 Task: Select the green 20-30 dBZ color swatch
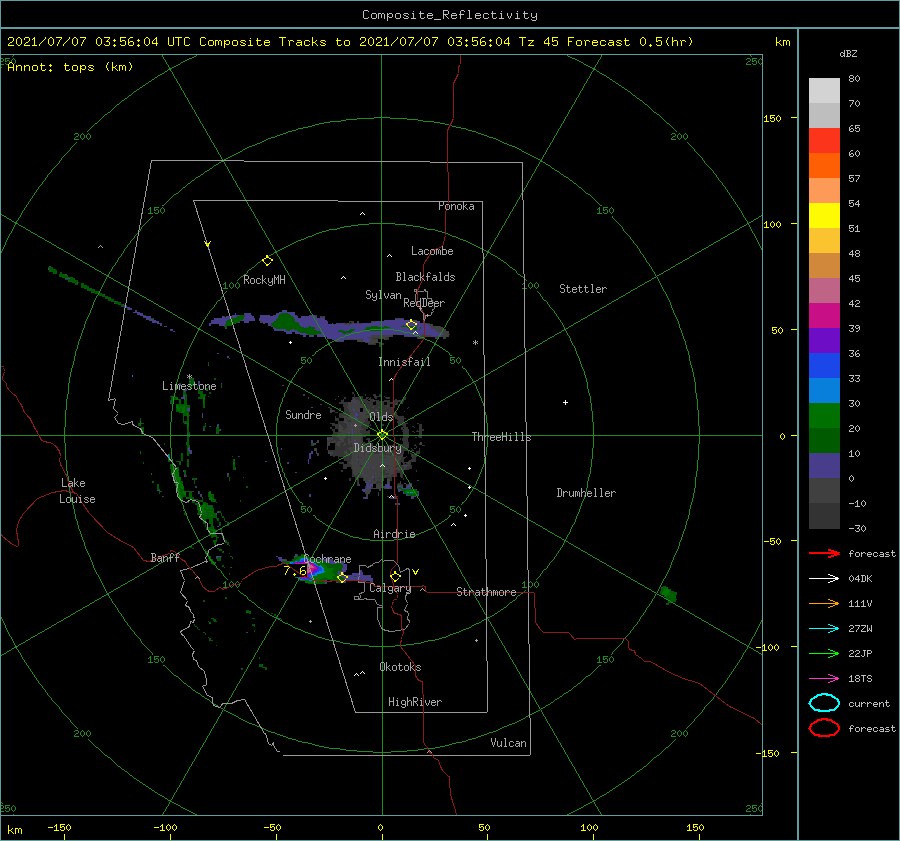[x=824, y=415]
